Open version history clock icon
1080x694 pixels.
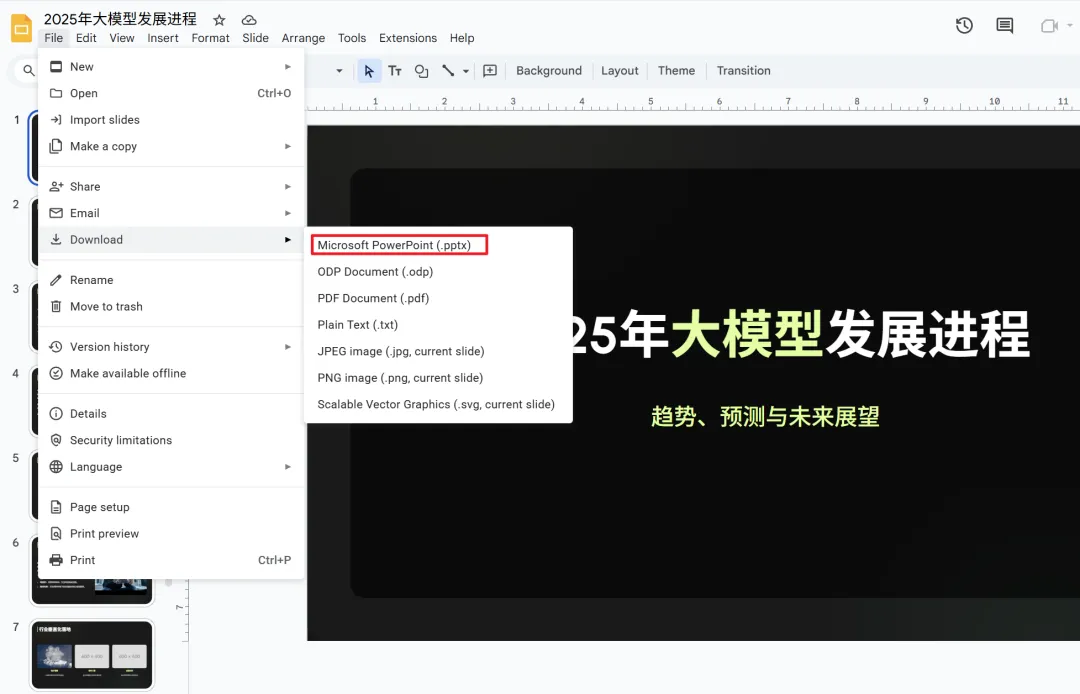click(x=964, y=26)
